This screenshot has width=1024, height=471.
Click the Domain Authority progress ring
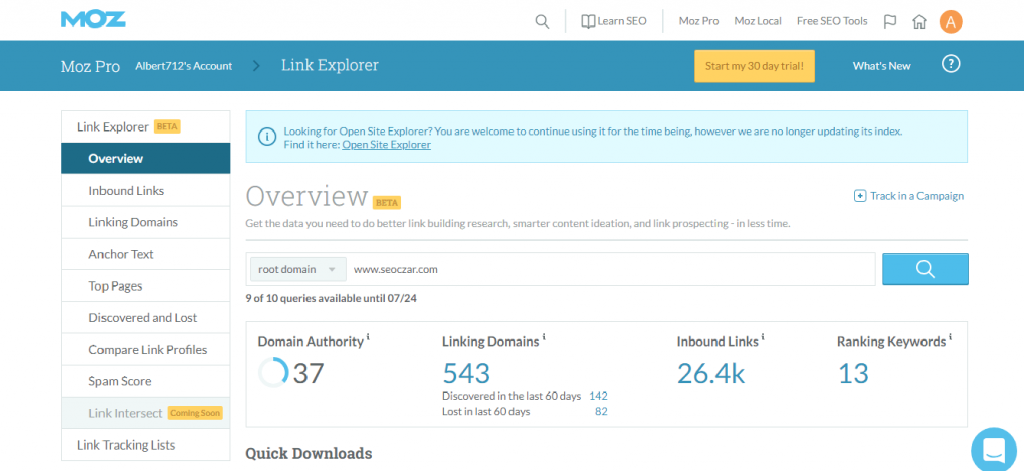(273, 373)
